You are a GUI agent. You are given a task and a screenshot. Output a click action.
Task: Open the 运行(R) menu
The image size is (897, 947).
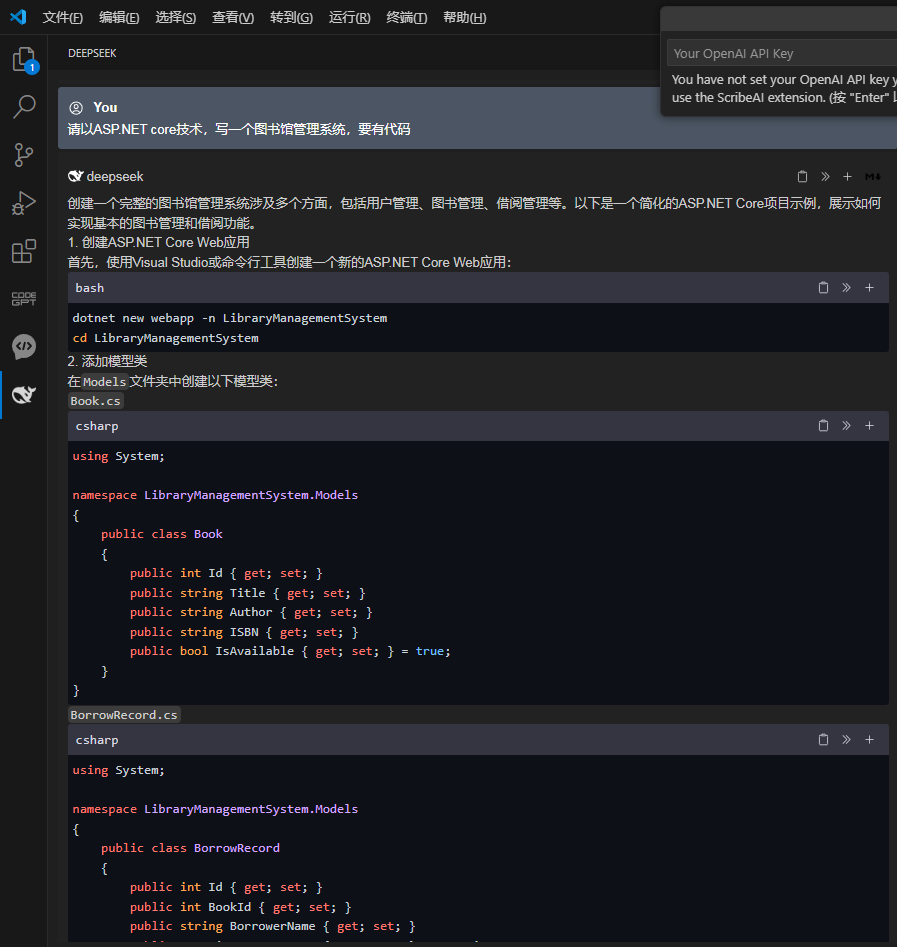point(349,18)
